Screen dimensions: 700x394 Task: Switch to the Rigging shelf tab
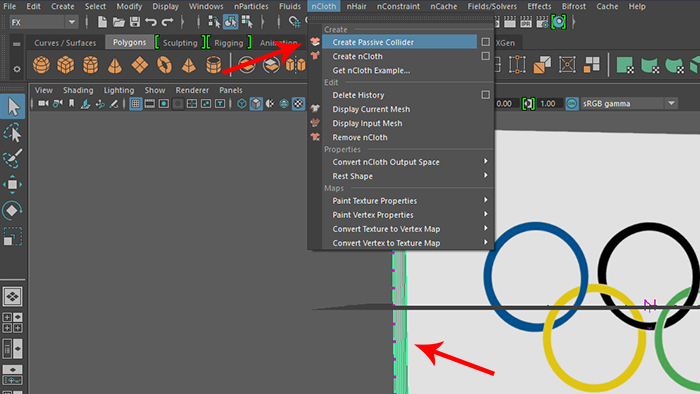tap(229, 43)
